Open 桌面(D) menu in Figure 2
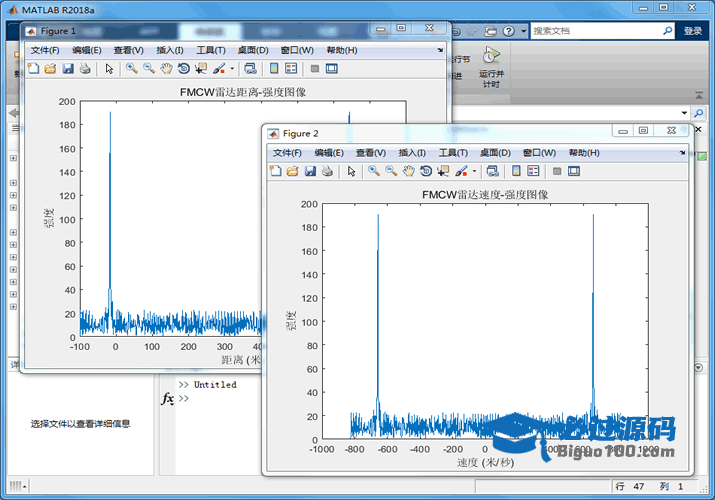Viewport: 715px width, 500px height. (x=495, y=153)
